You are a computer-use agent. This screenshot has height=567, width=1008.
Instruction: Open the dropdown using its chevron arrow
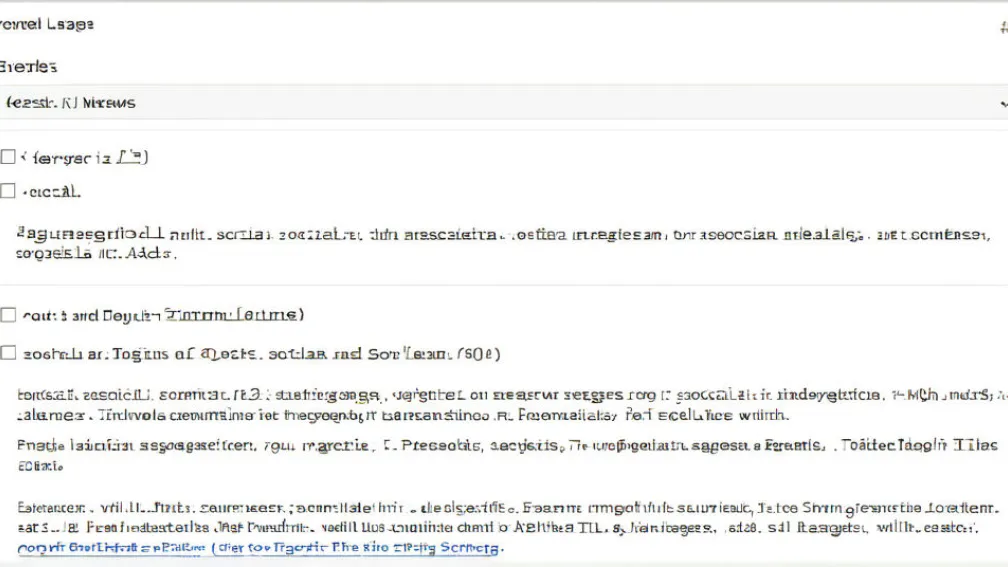1002,103
